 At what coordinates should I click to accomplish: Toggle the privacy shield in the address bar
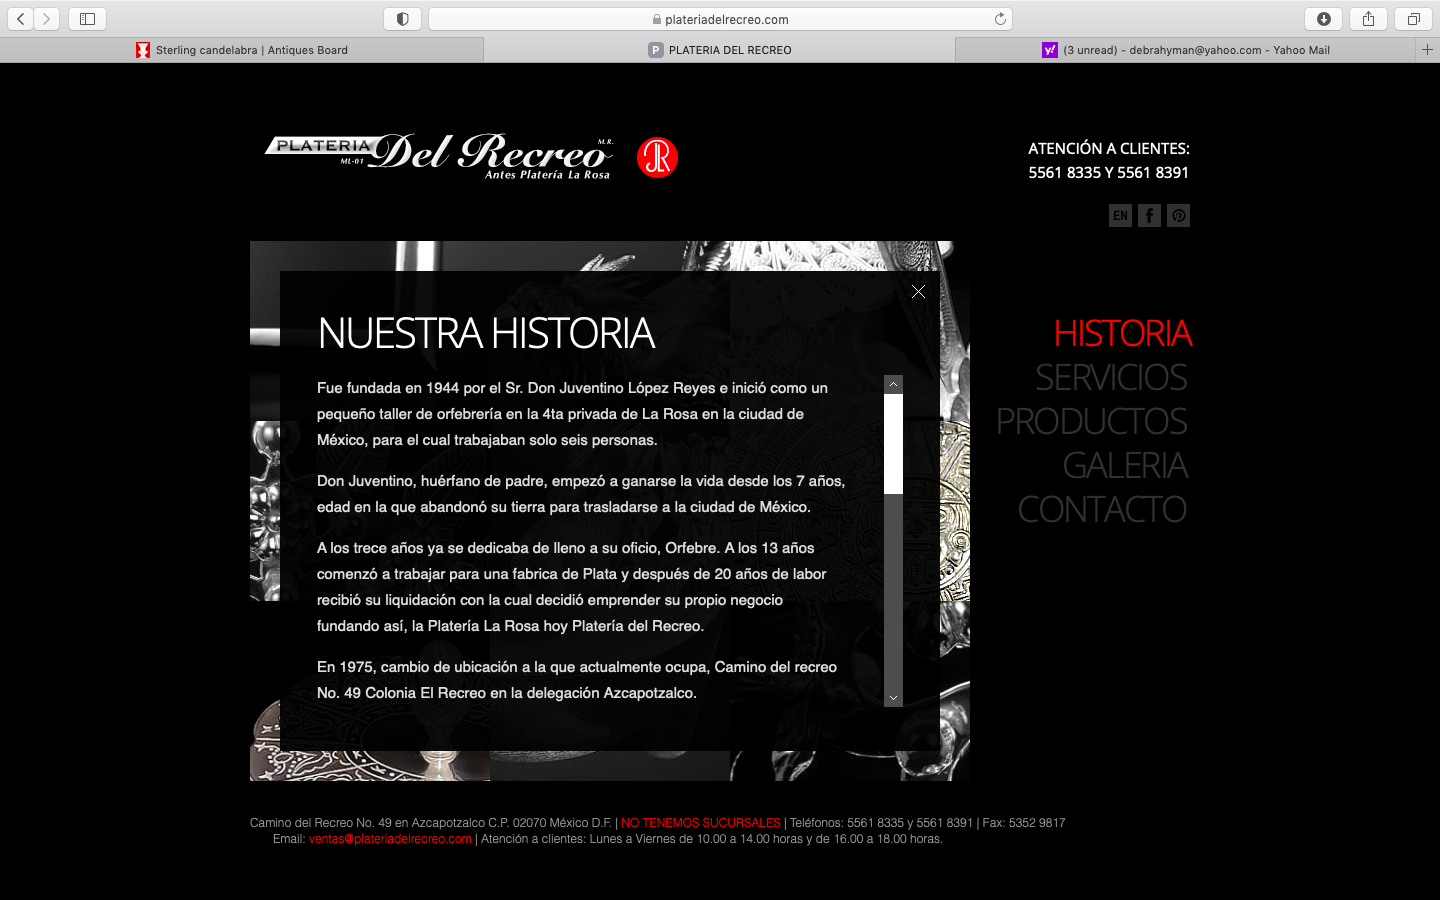[402, 18]
